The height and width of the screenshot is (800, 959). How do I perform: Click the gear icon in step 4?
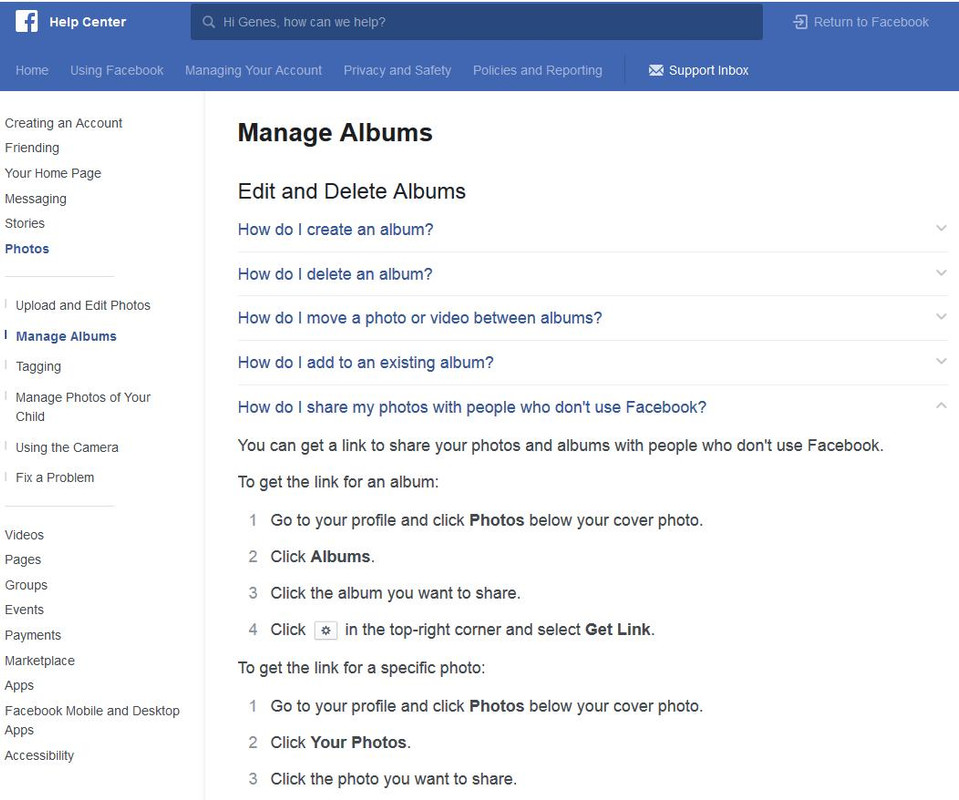click(x=326, y=630)
